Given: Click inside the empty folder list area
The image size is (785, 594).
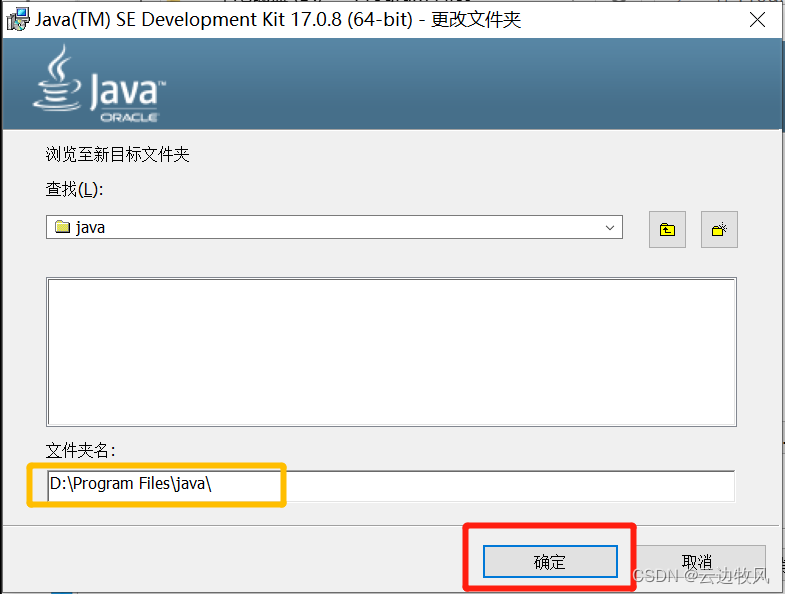Looking at the screenshot, I should pyautogui.click(x=391, y=352).
